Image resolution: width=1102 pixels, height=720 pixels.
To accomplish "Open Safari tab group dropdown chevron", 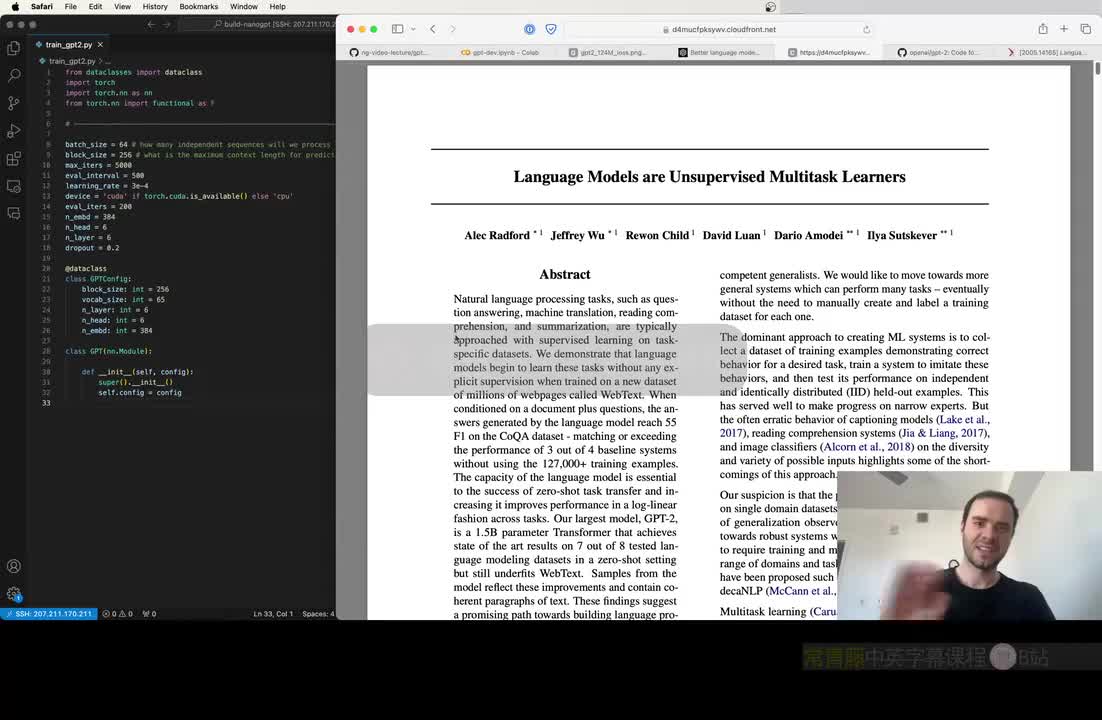I will click(x=413, y=29).
